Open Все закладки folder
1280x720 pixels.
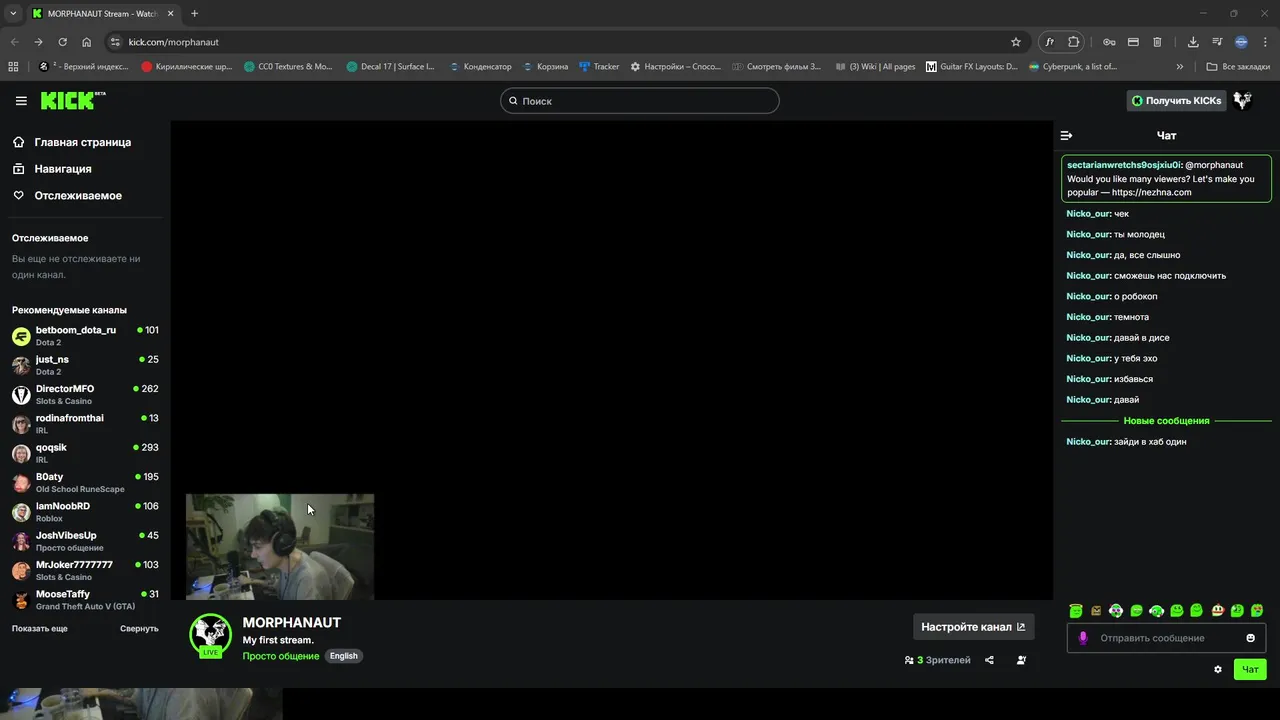[x=1238, y=67]
